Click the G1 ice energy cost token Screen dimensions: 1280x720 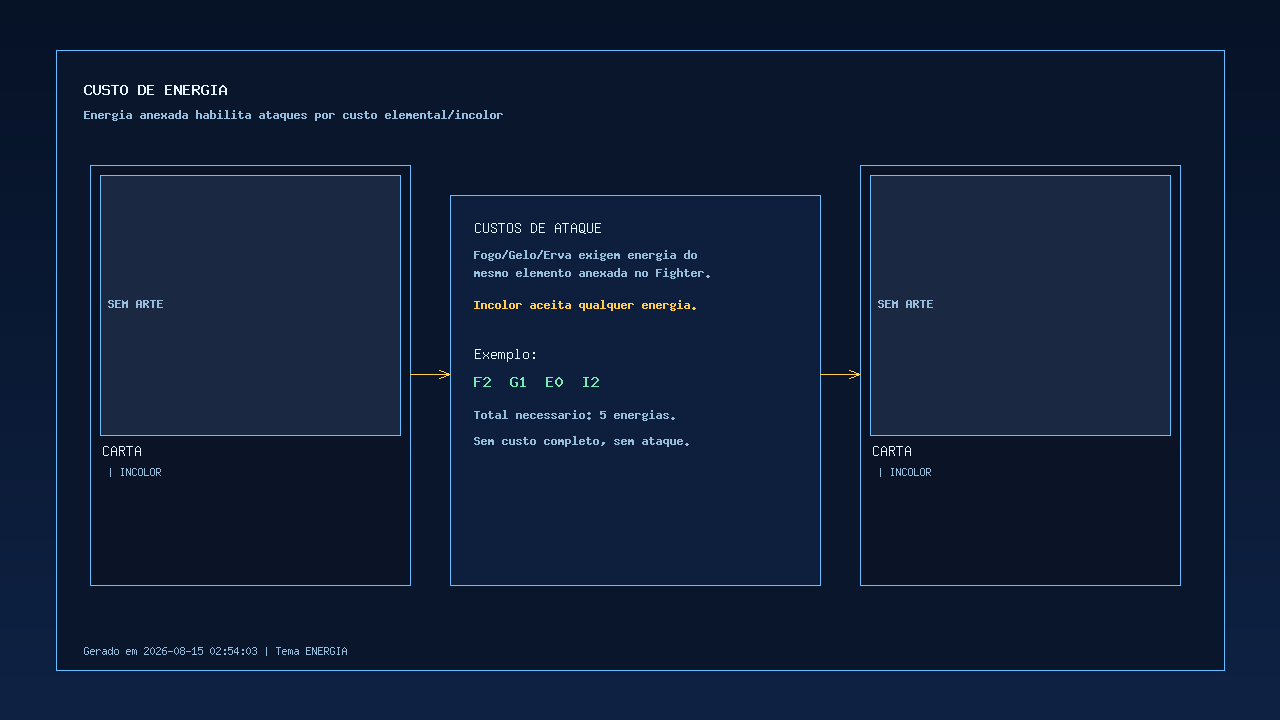pyautogui.click(x=518, y=382)
